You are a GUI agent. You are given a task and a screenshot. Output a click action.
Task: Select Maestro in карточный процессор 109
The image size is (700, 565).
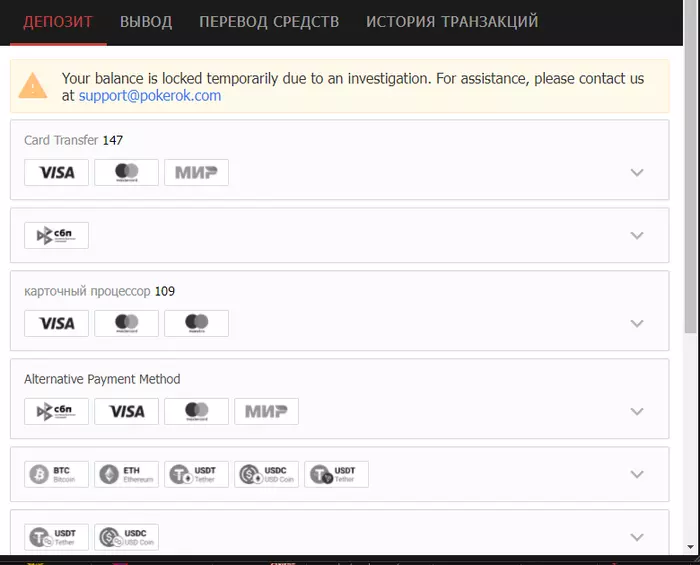pyautogui.click(x=196, y=323)
